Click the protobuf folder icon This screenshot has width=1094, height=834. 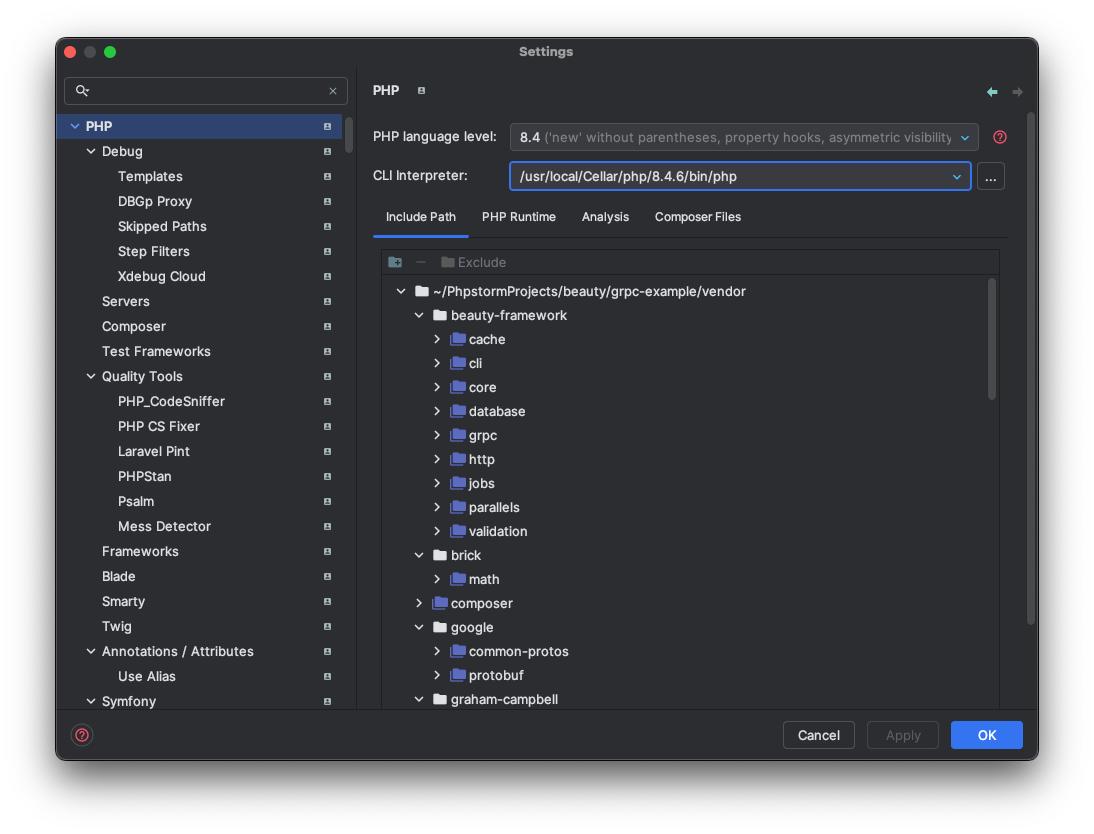pos(458,676)
